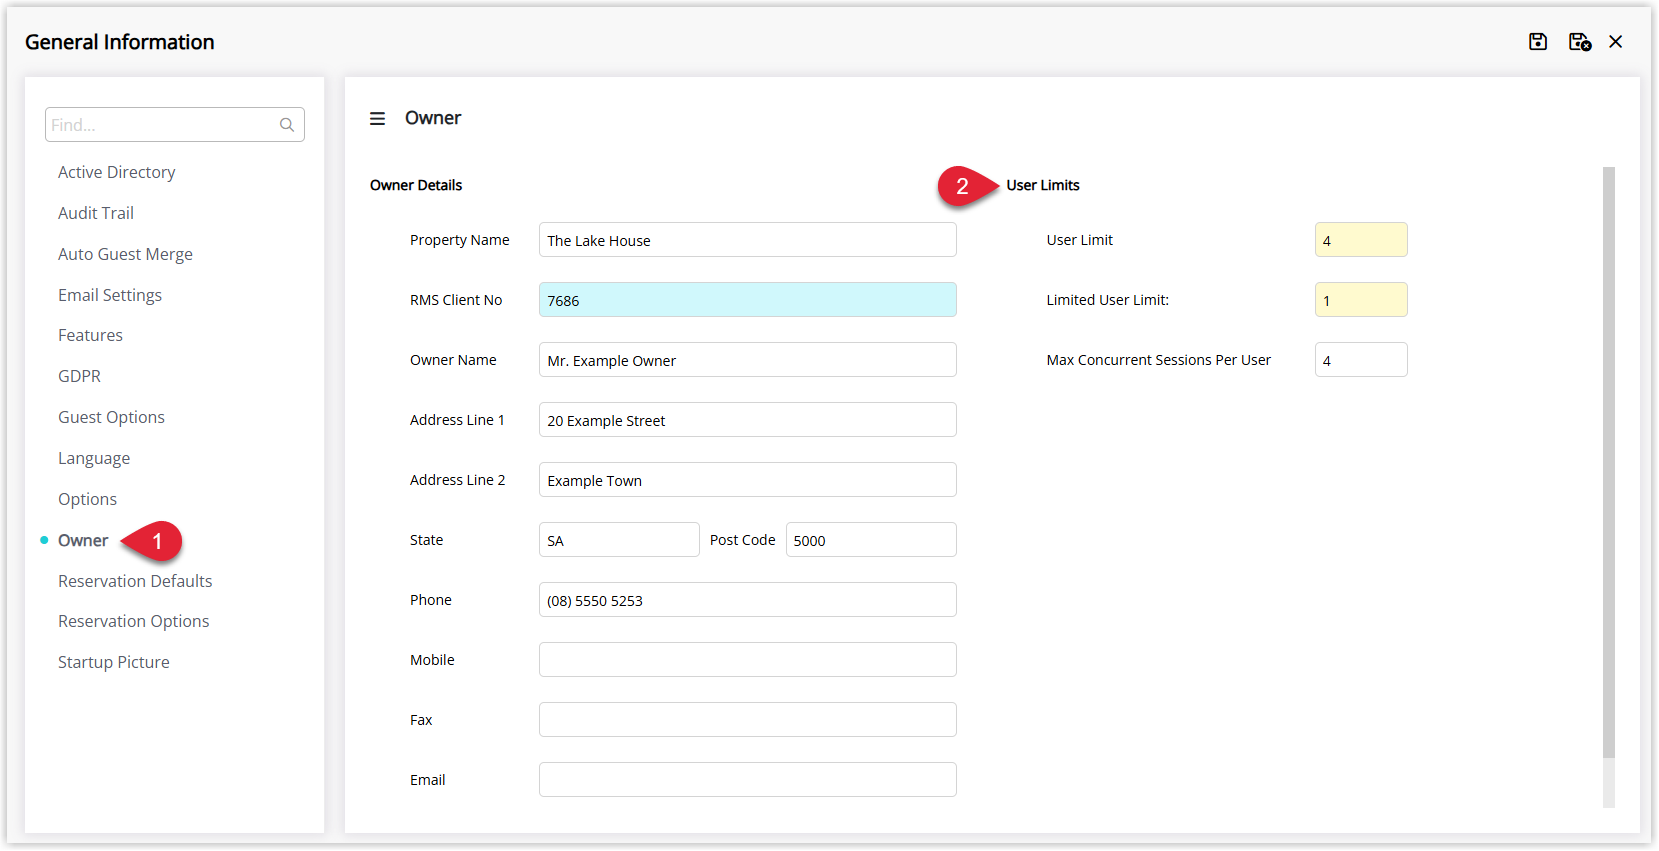Edit the Owner Name field
Screen dimensions: 1659x851
click(747, 360)
